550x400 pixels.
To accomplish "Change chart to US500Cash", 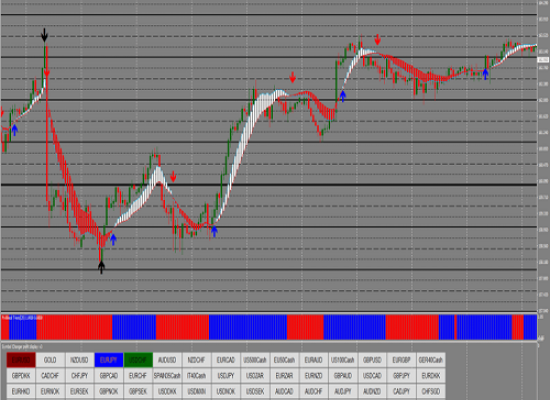I will [255, 360].
